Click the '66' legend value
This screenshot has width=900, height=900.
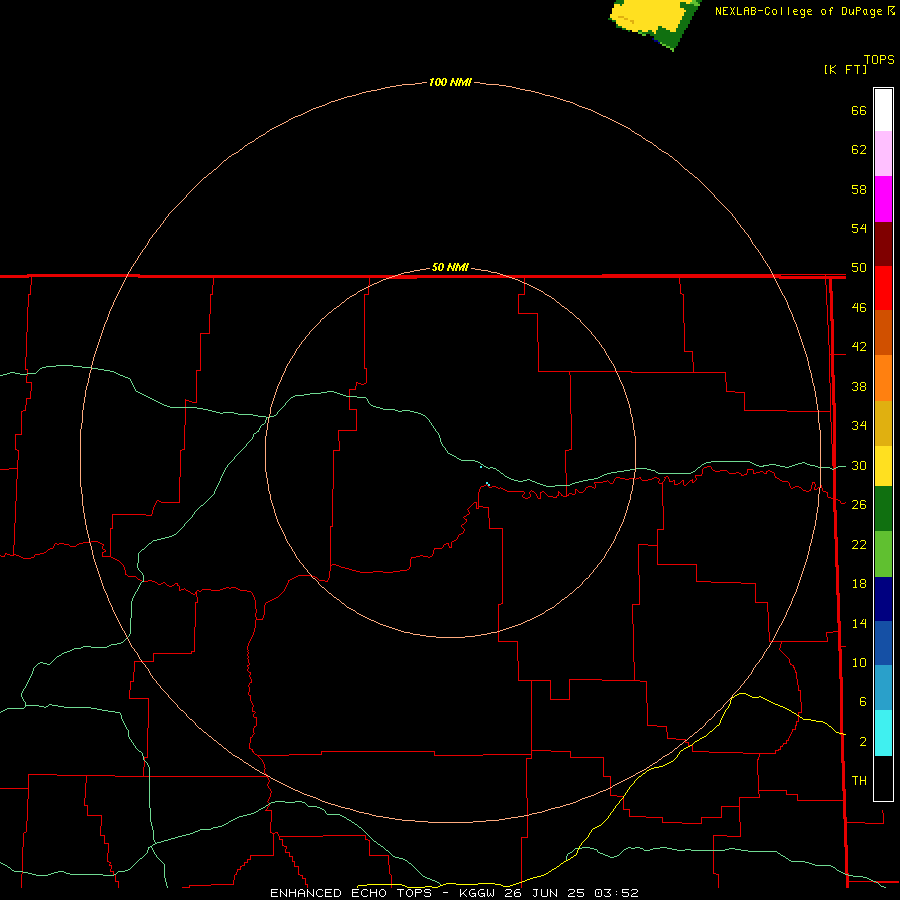tap(859, 110)
